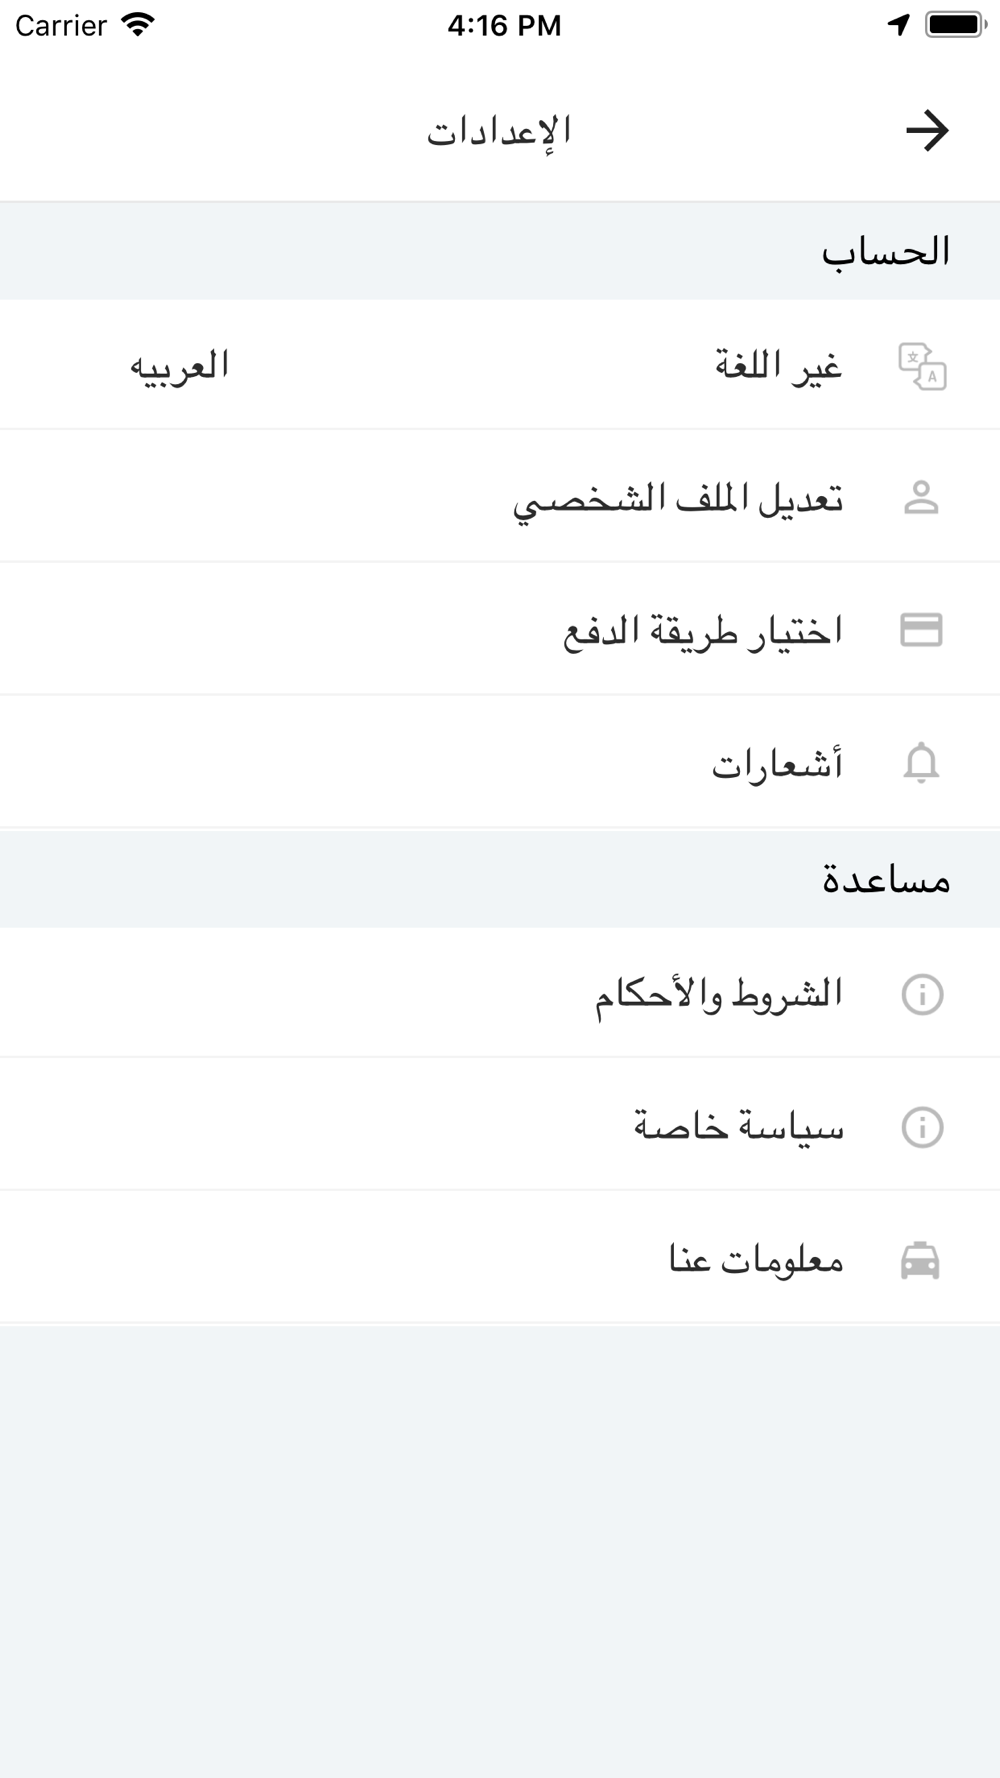Tap the الإعدادات settings title
1000x1778 pixels.
pyautogui.click(x=499, y=131)
